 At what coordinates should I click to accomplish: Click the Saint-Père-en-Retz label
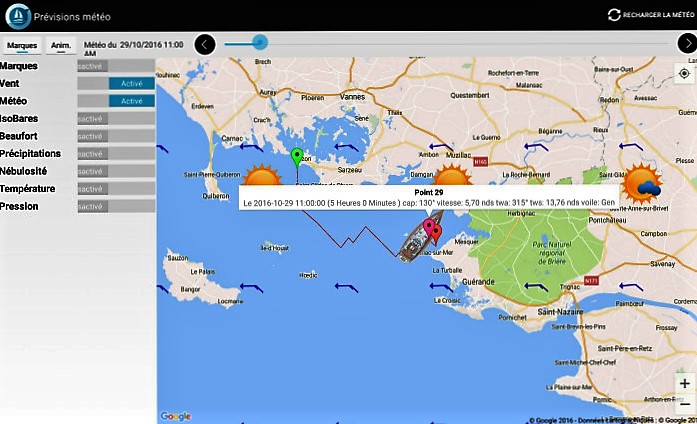coord(625,348)
